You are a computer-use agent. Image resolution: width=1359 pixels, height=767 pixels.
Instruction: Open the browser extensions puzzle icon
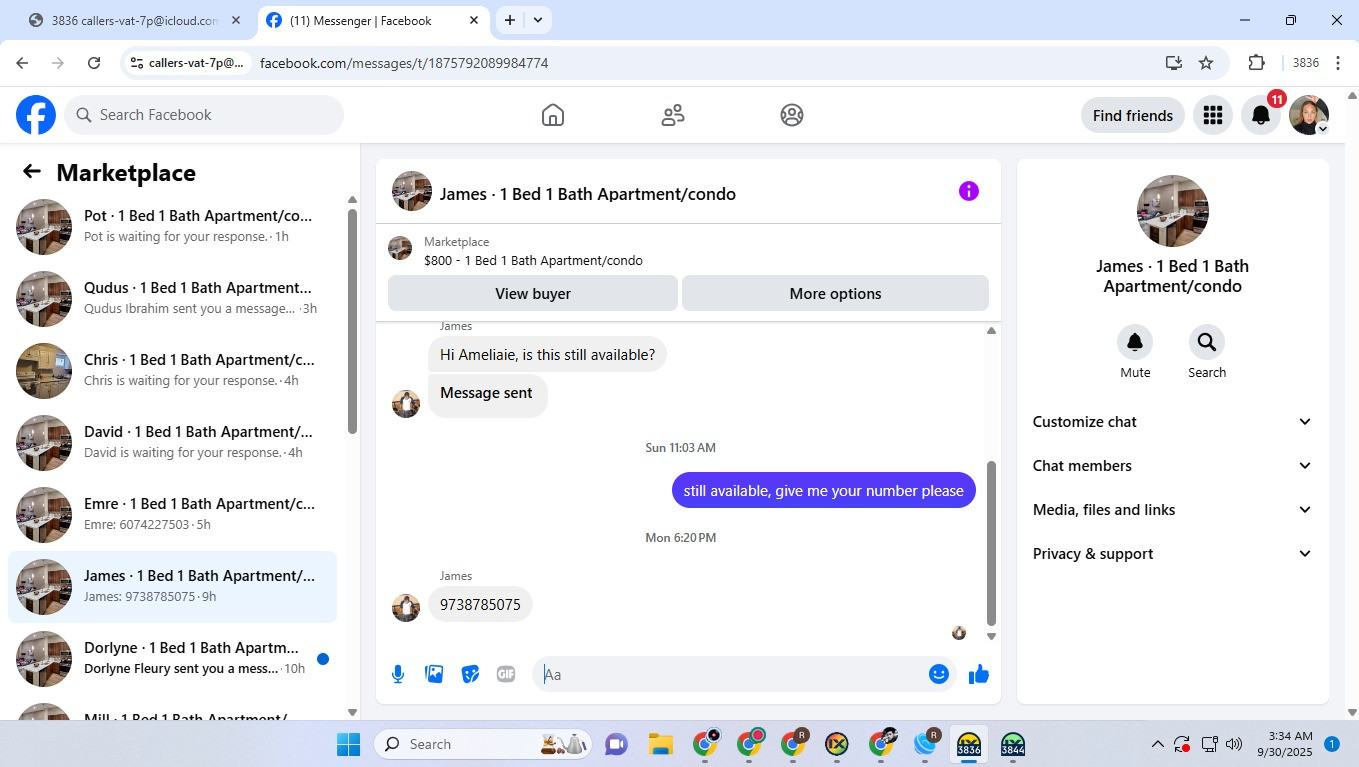pyautogui.click(x=1257, y=63)
